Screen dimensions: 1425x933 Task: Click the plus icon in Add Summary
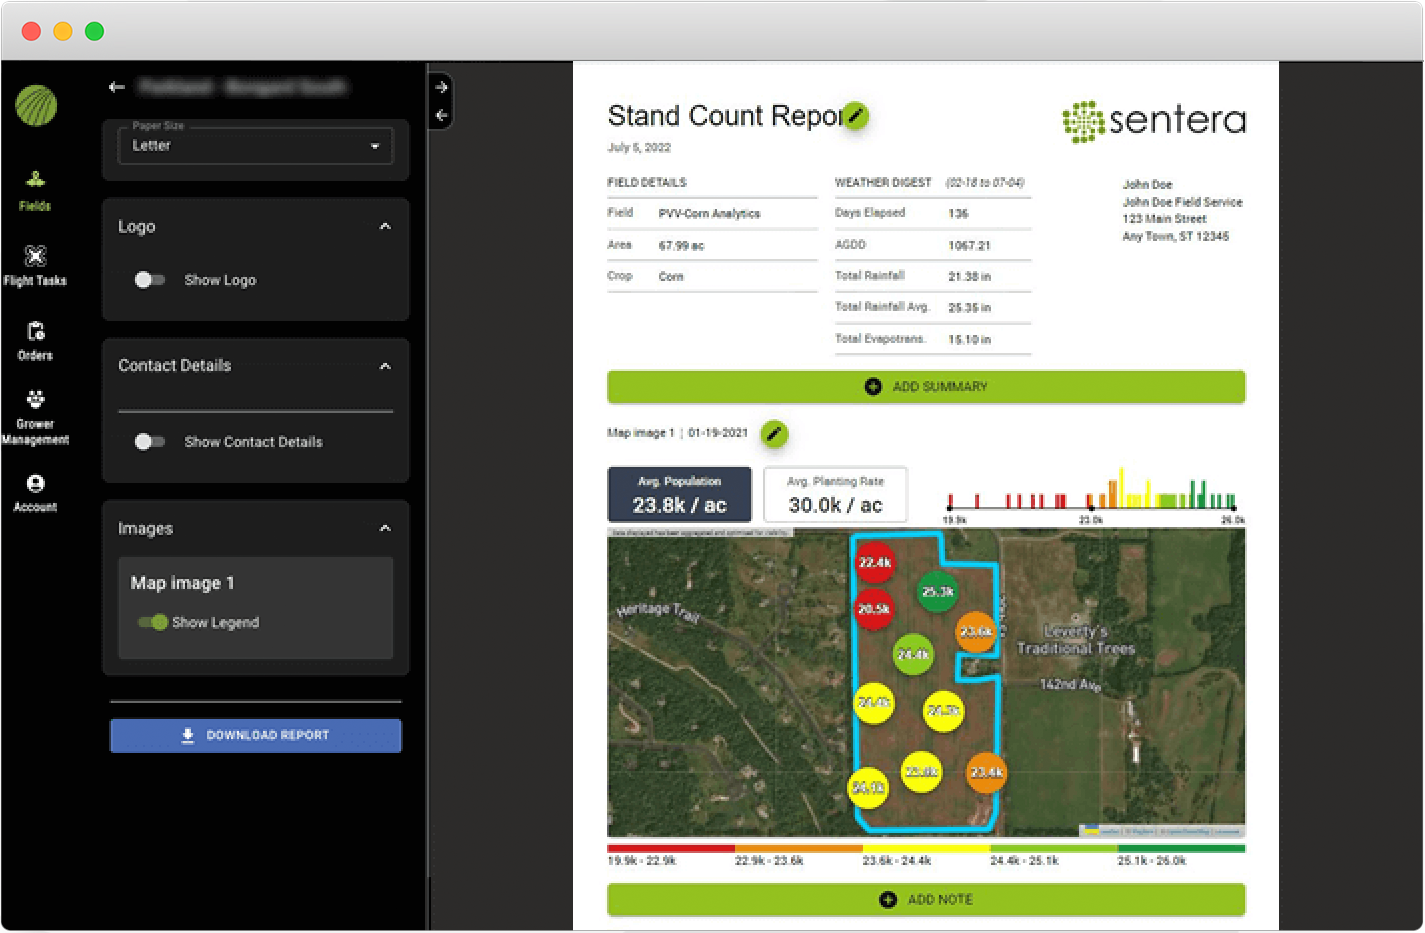click(x=873, y=387)
